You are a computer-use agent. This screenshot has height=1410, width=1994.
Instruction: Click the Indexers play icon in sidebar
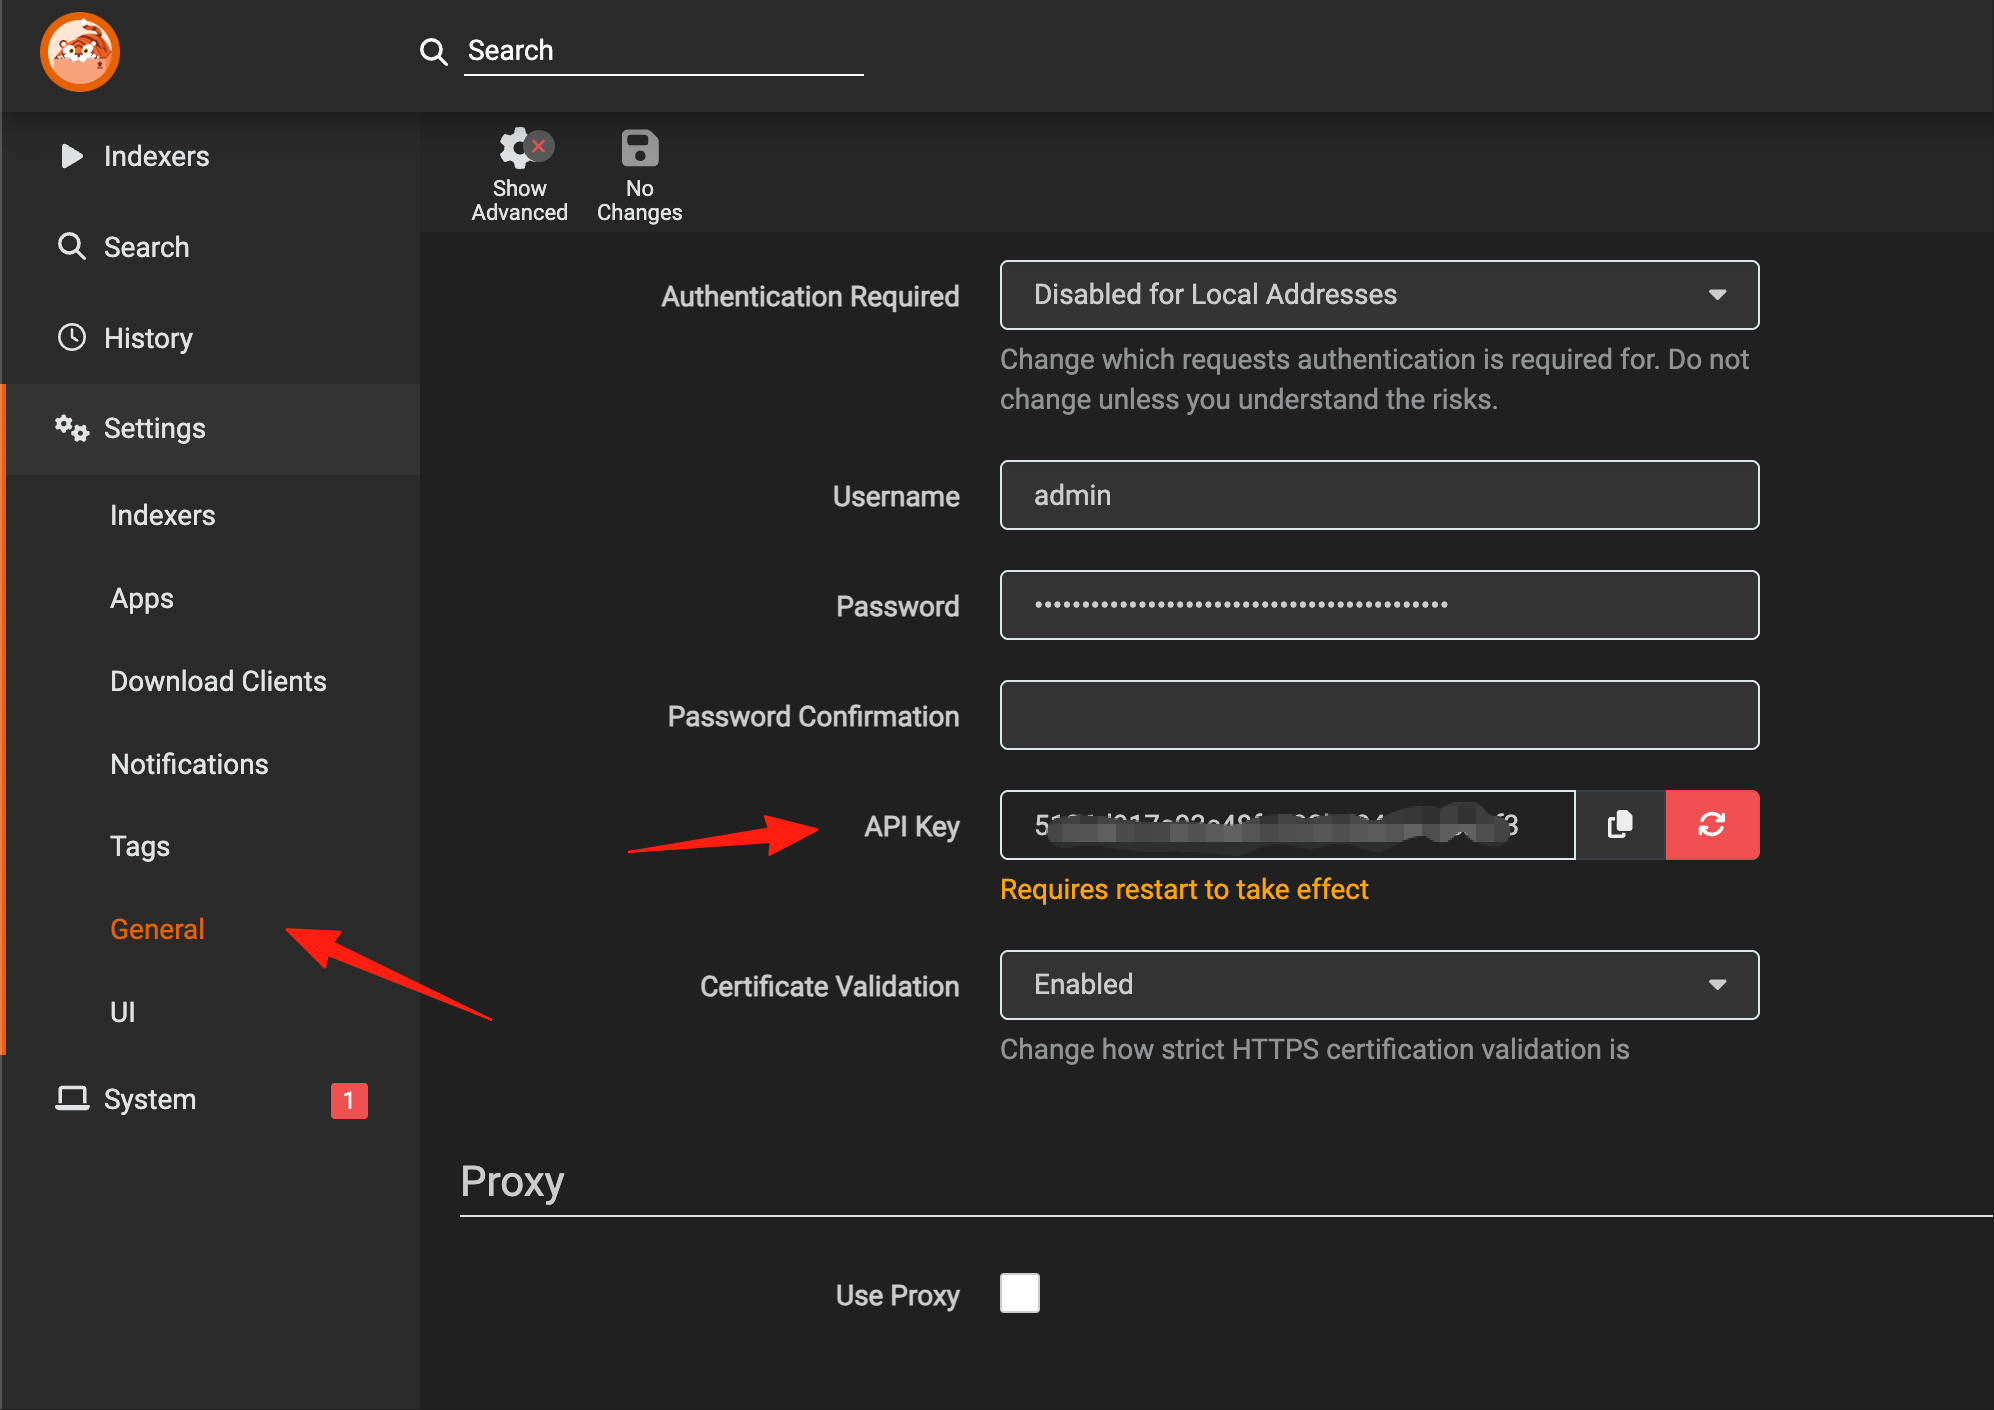click(71, 156)
